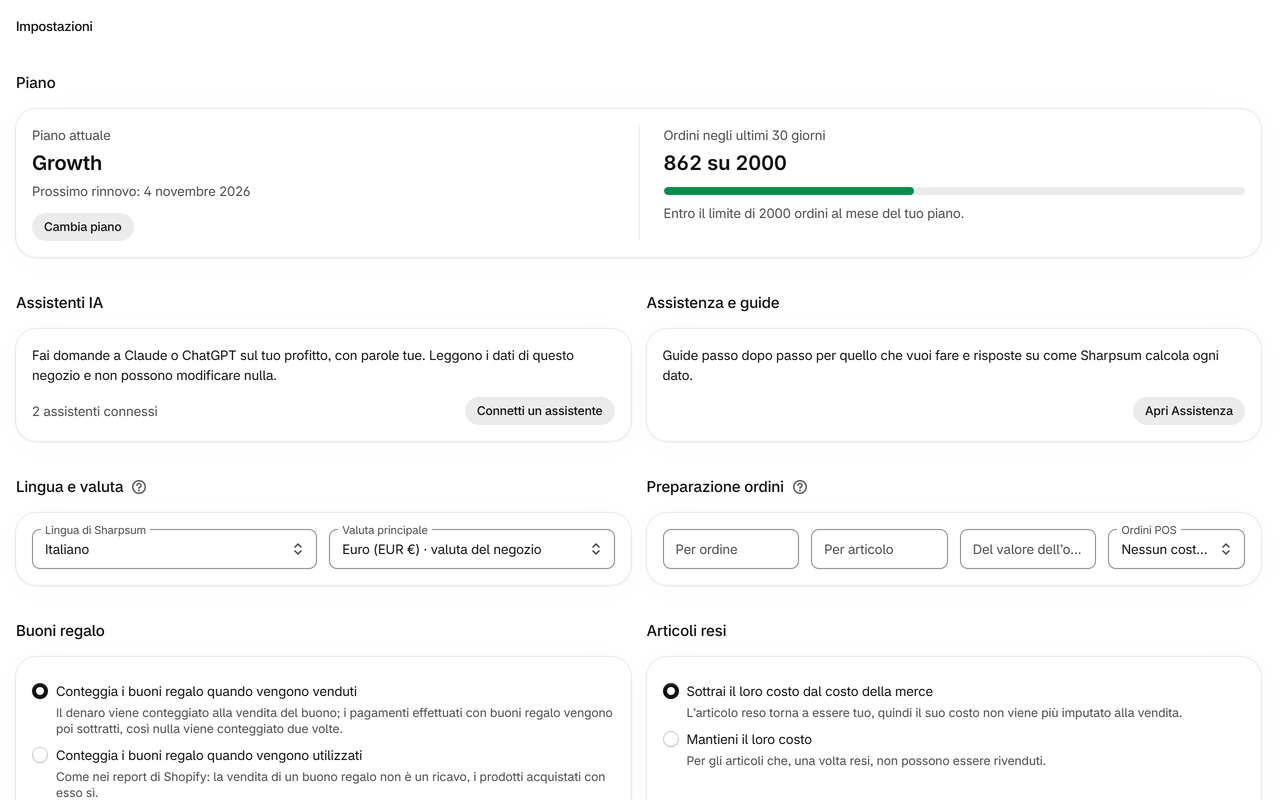
Task: Select the Mantieni il loro costo option
Action: tap(670, 739)
